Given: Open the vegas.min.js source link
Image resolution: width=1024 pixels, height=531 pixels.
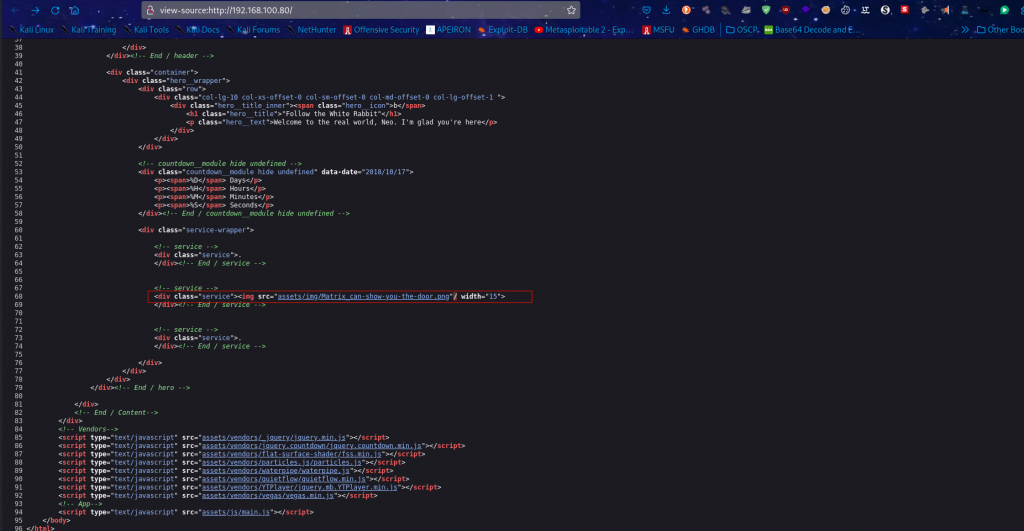Looking at the screenshot, I should [x=268, y=496].
